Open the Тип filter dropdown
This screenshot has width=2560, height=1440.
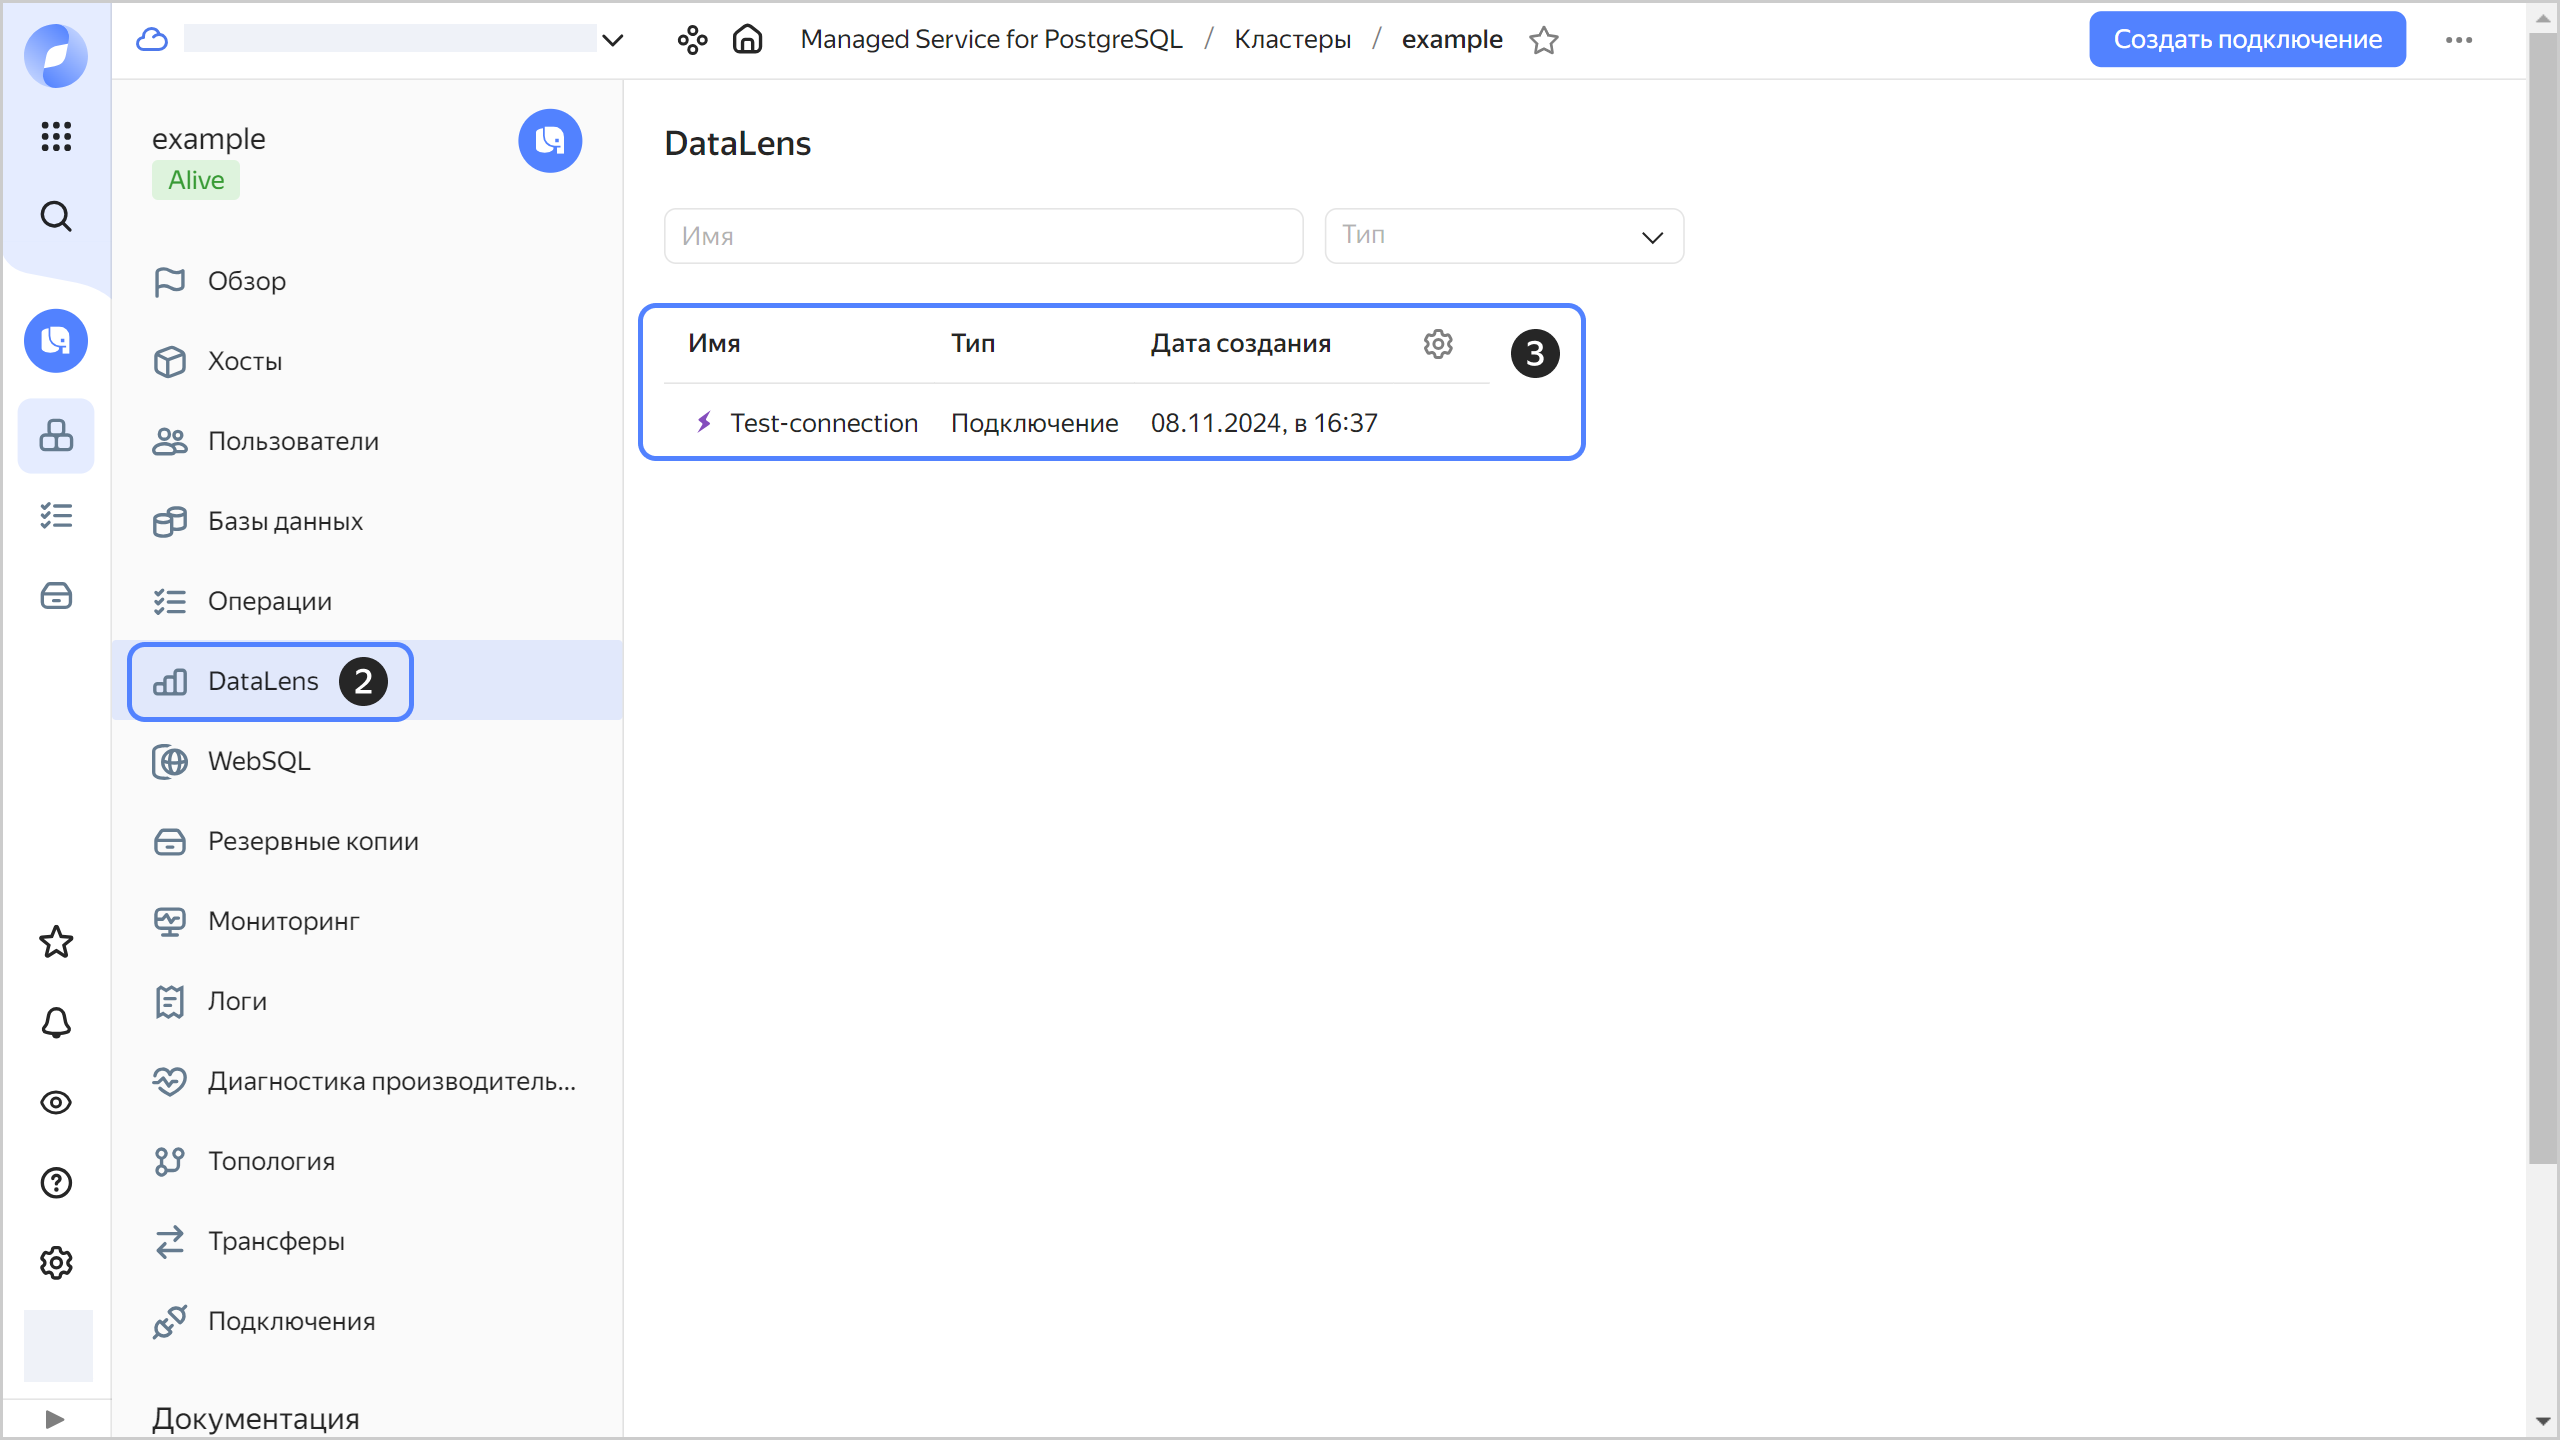(1503, 236)
